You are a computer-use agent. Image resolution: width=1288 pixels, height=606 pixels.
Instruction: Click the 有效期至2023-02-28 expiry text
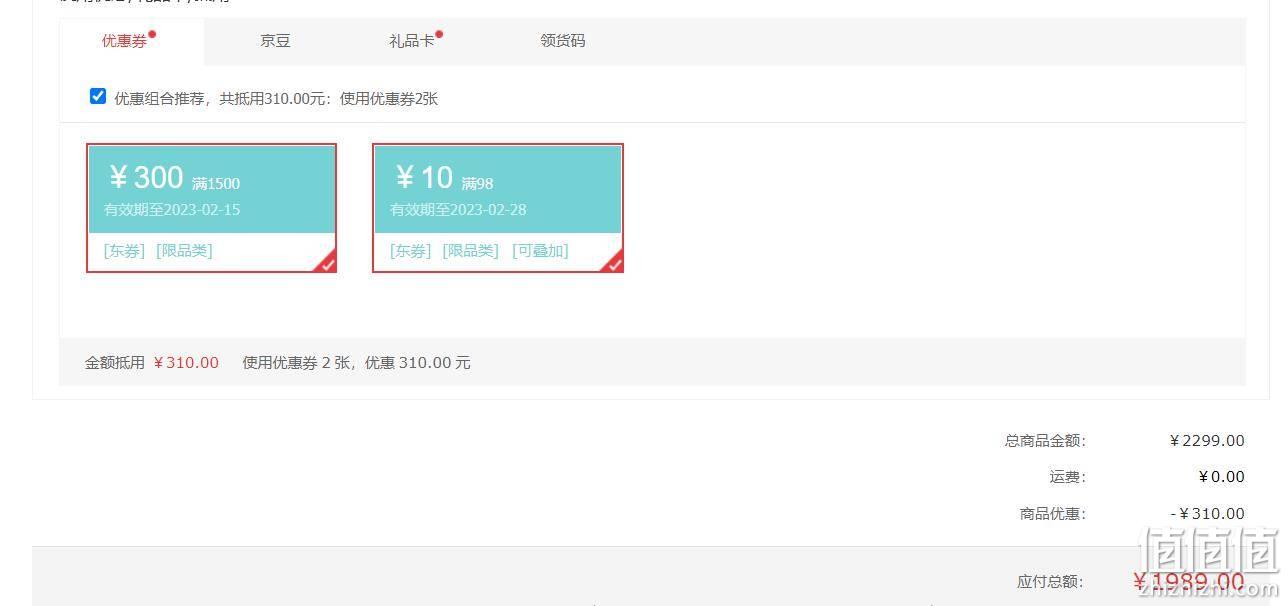(458, 210)
